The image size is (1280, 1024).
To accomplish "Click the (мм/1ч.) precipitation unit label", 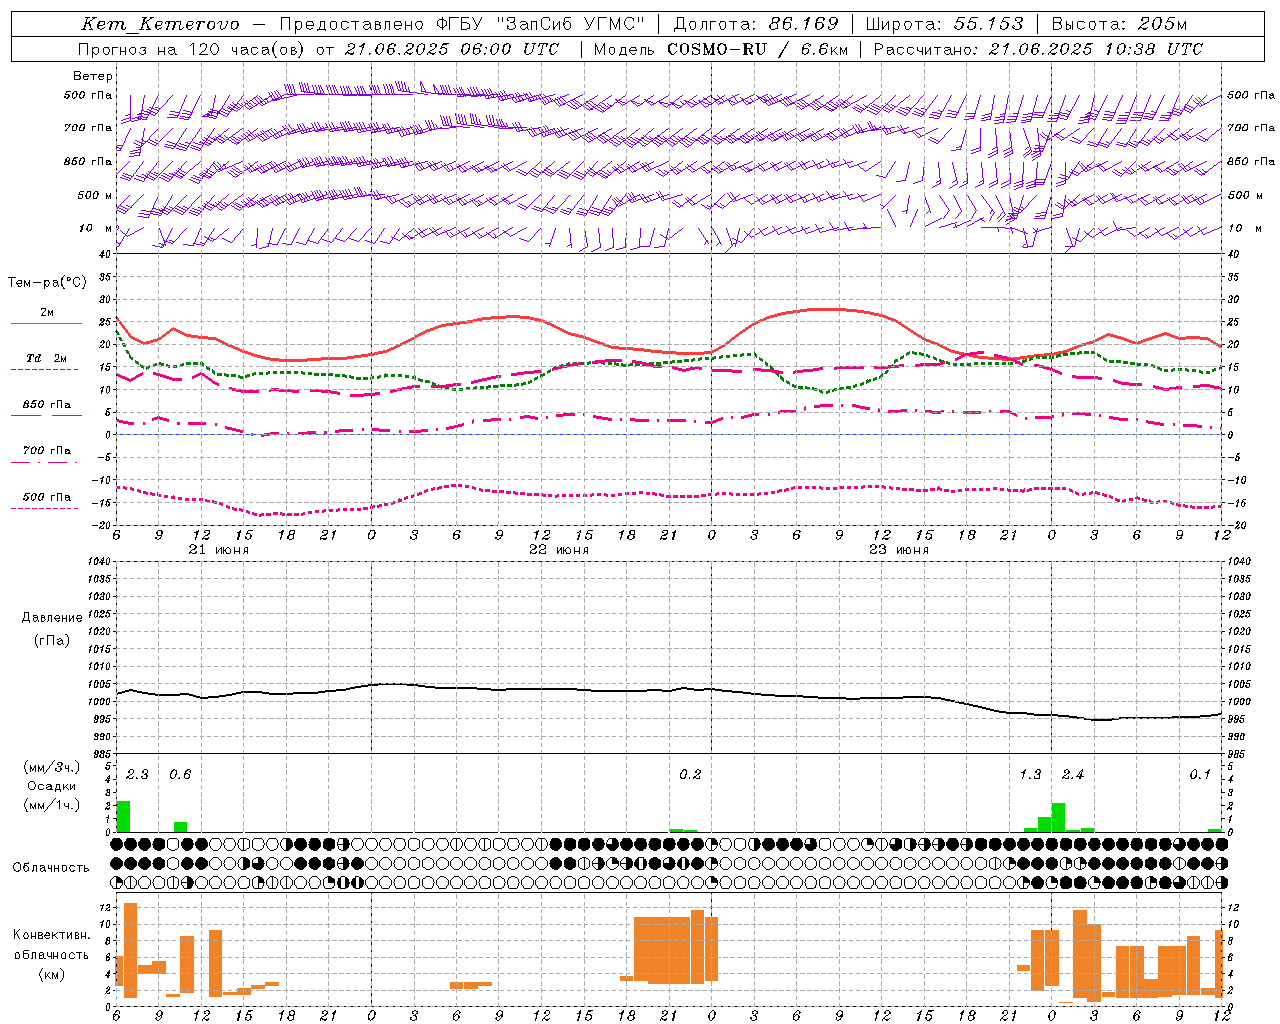I will coord(51,805).
